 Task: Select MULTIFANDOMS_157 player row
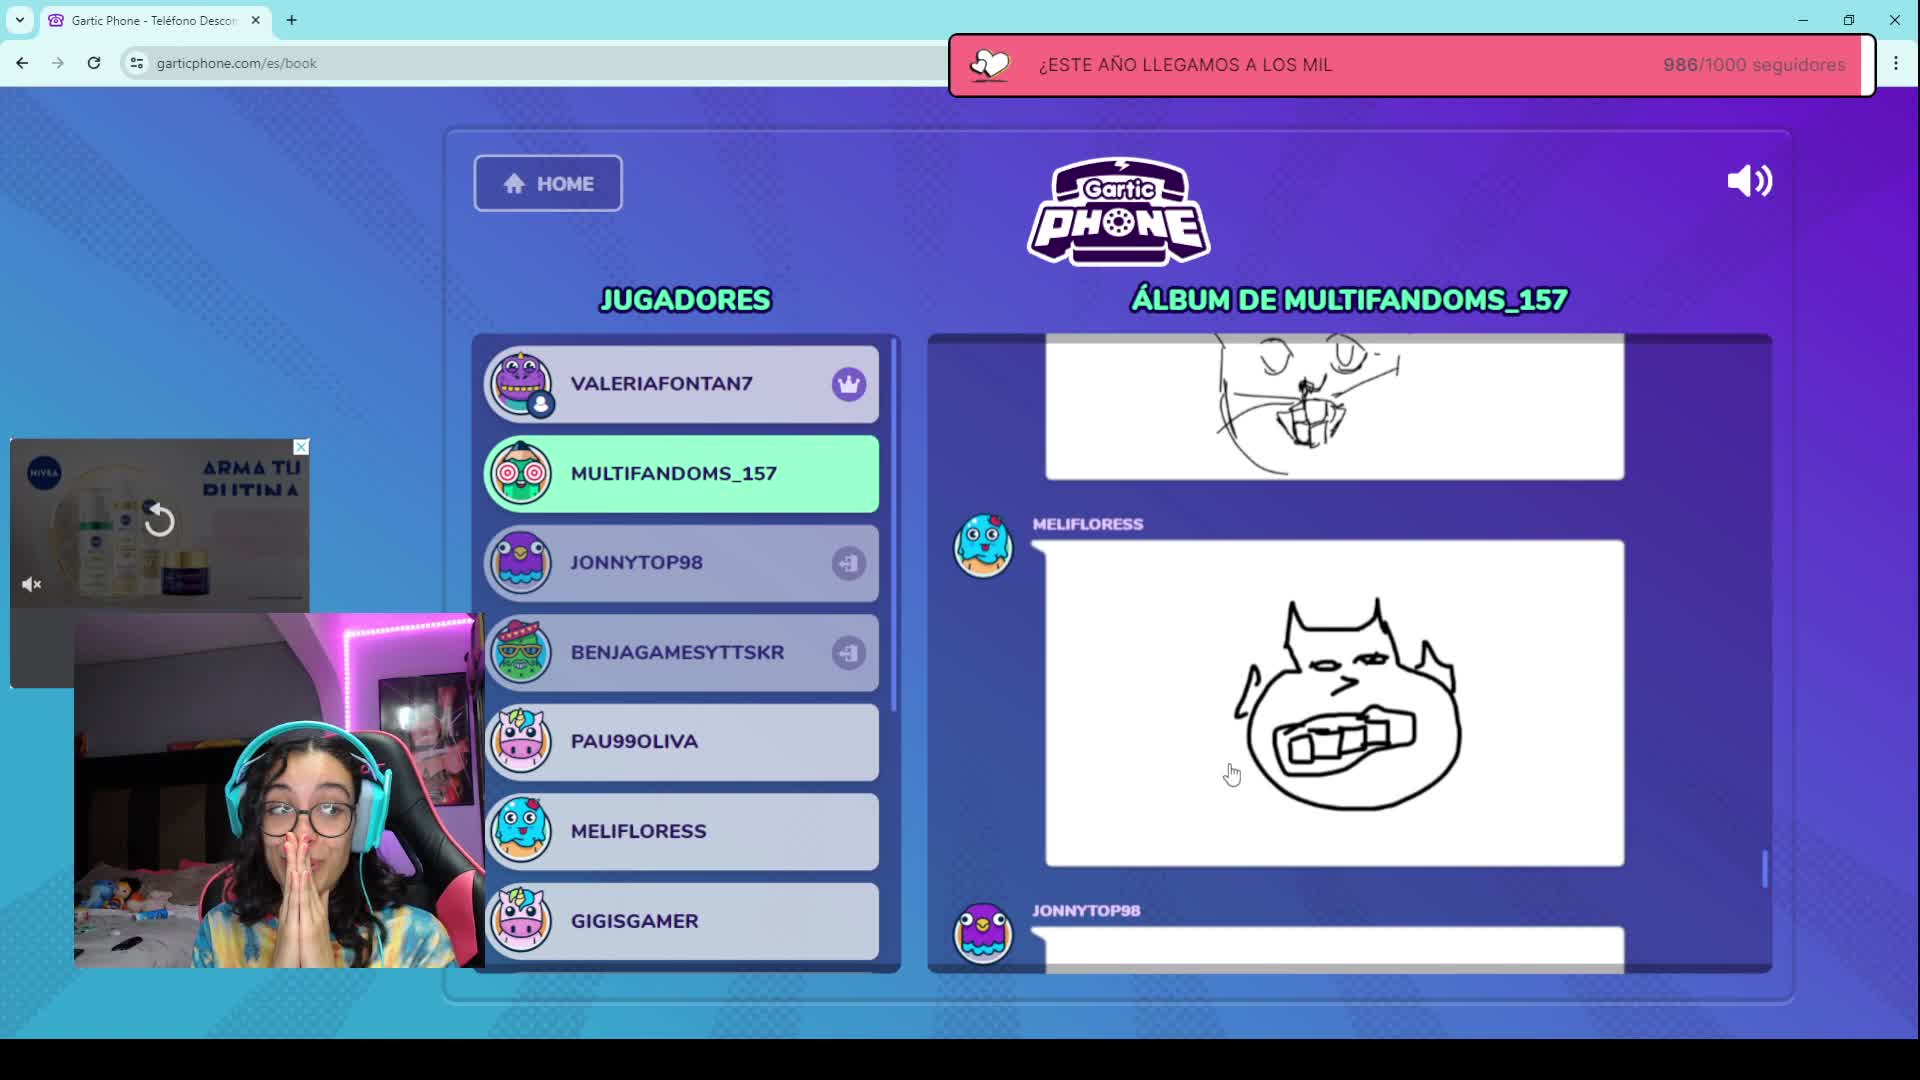[681, 474]
